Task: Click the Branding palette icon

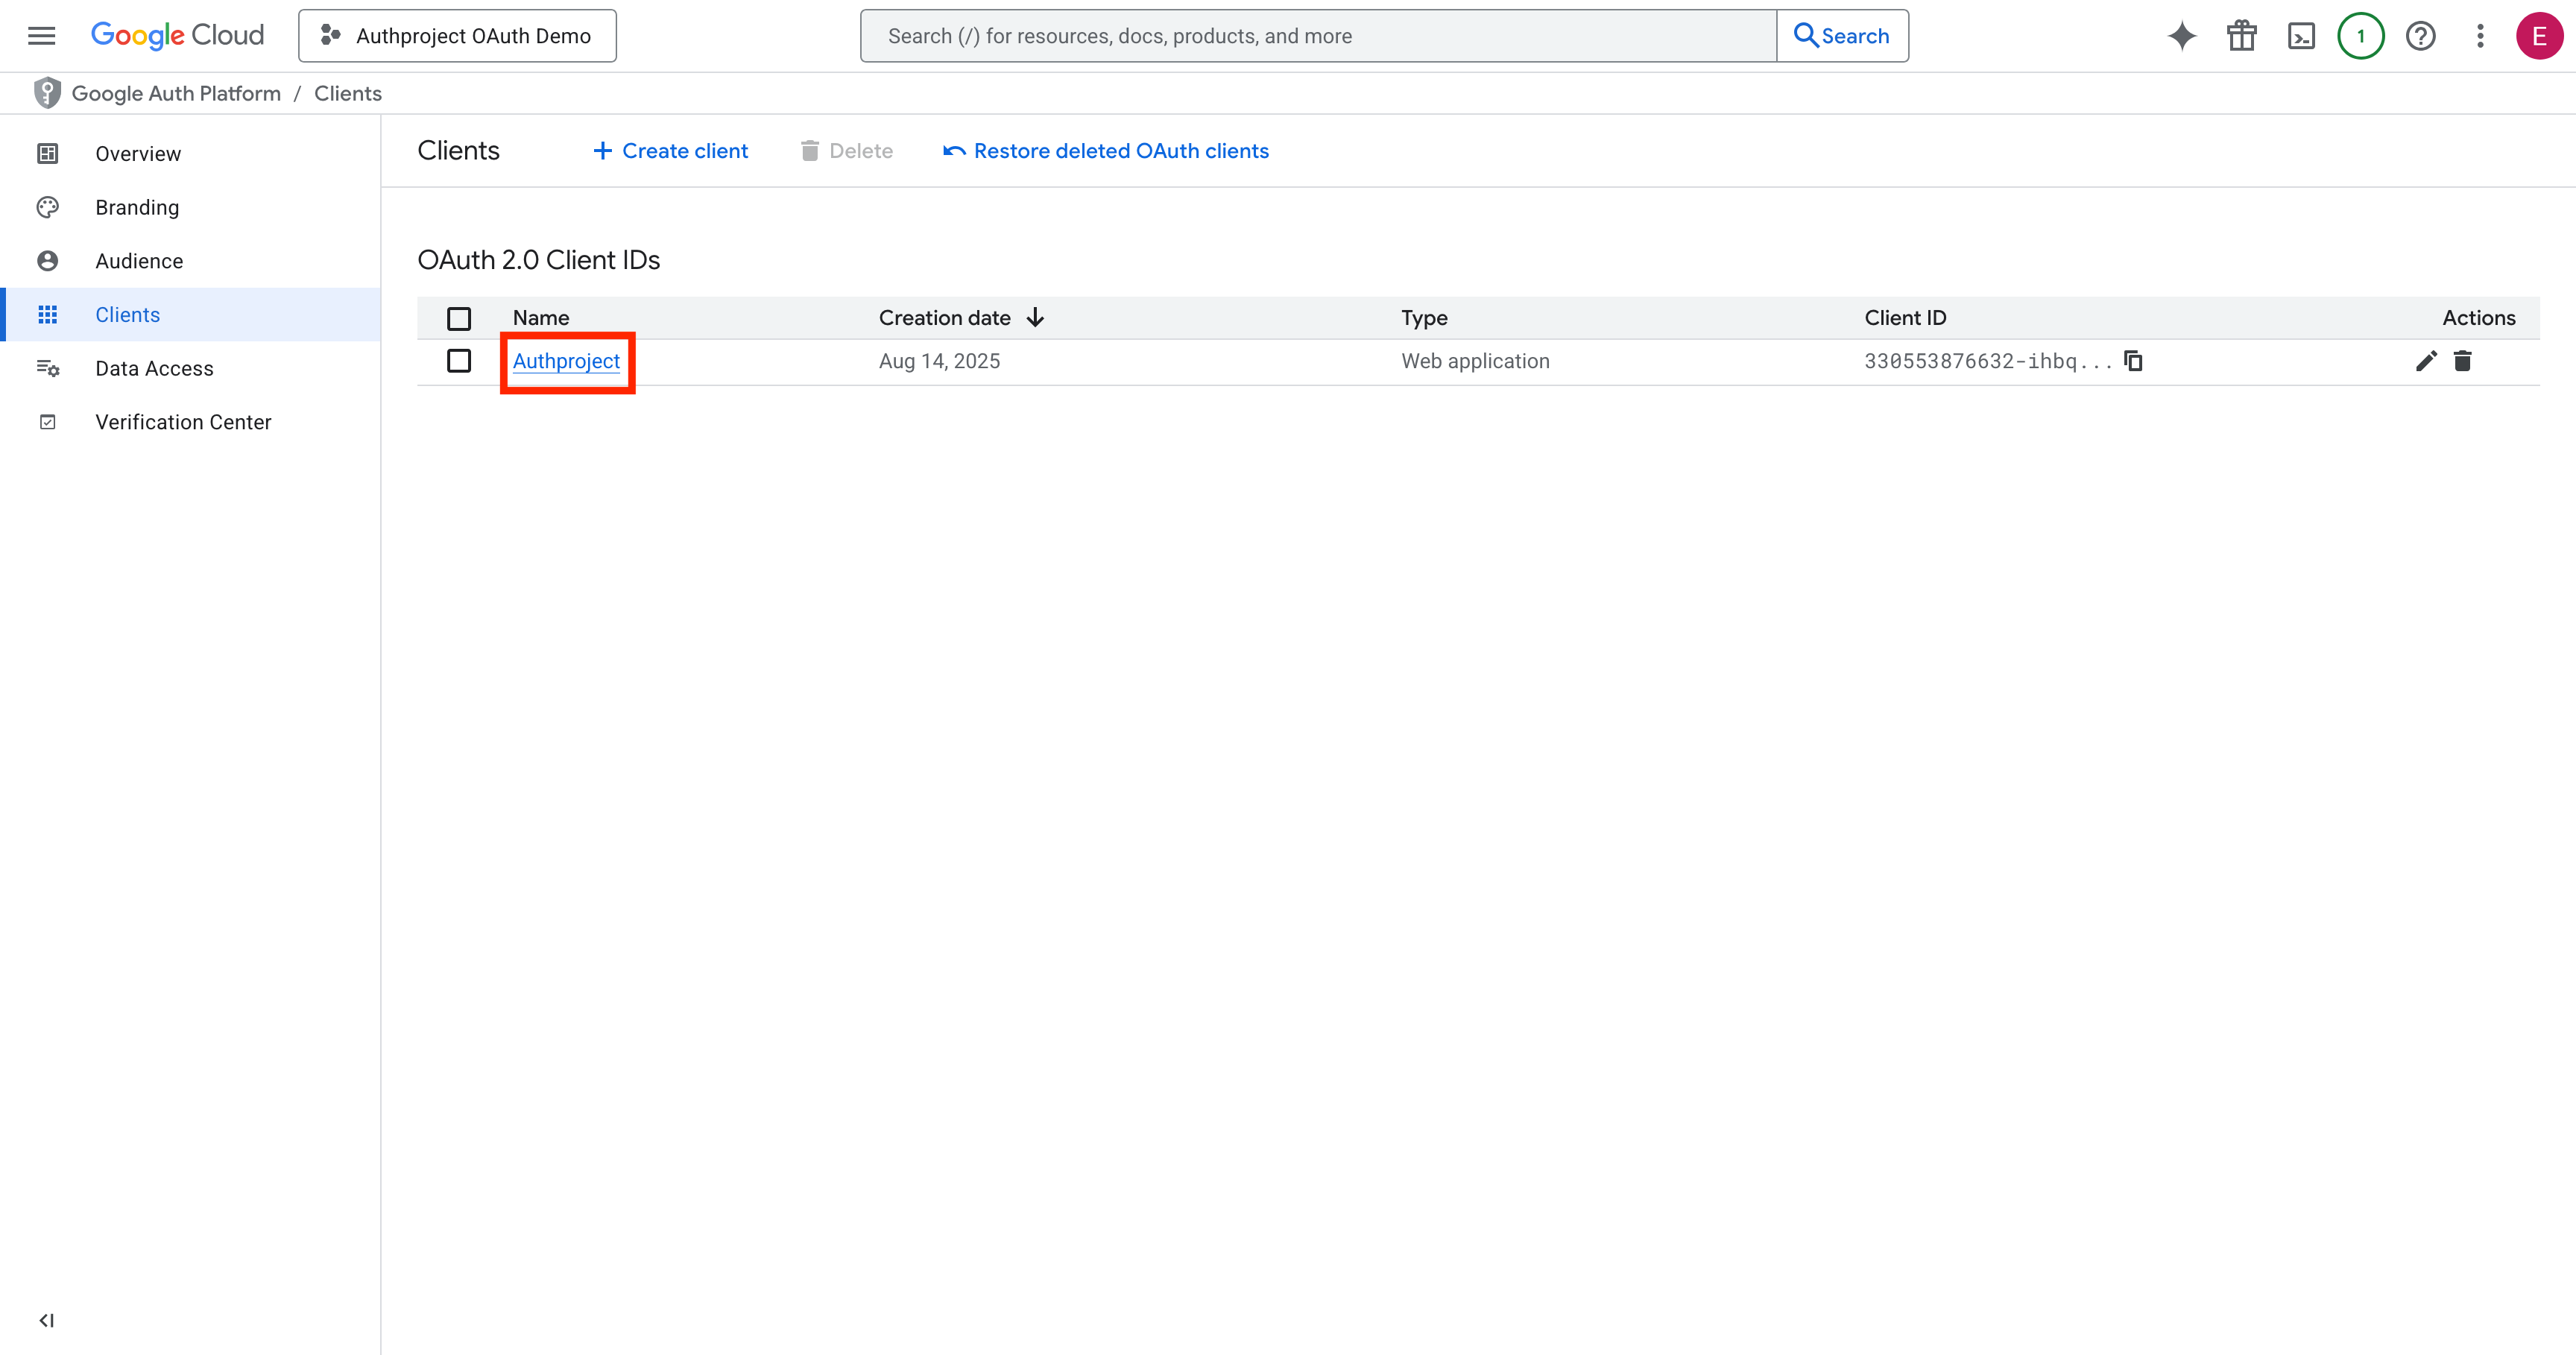Action: point(47,207)
